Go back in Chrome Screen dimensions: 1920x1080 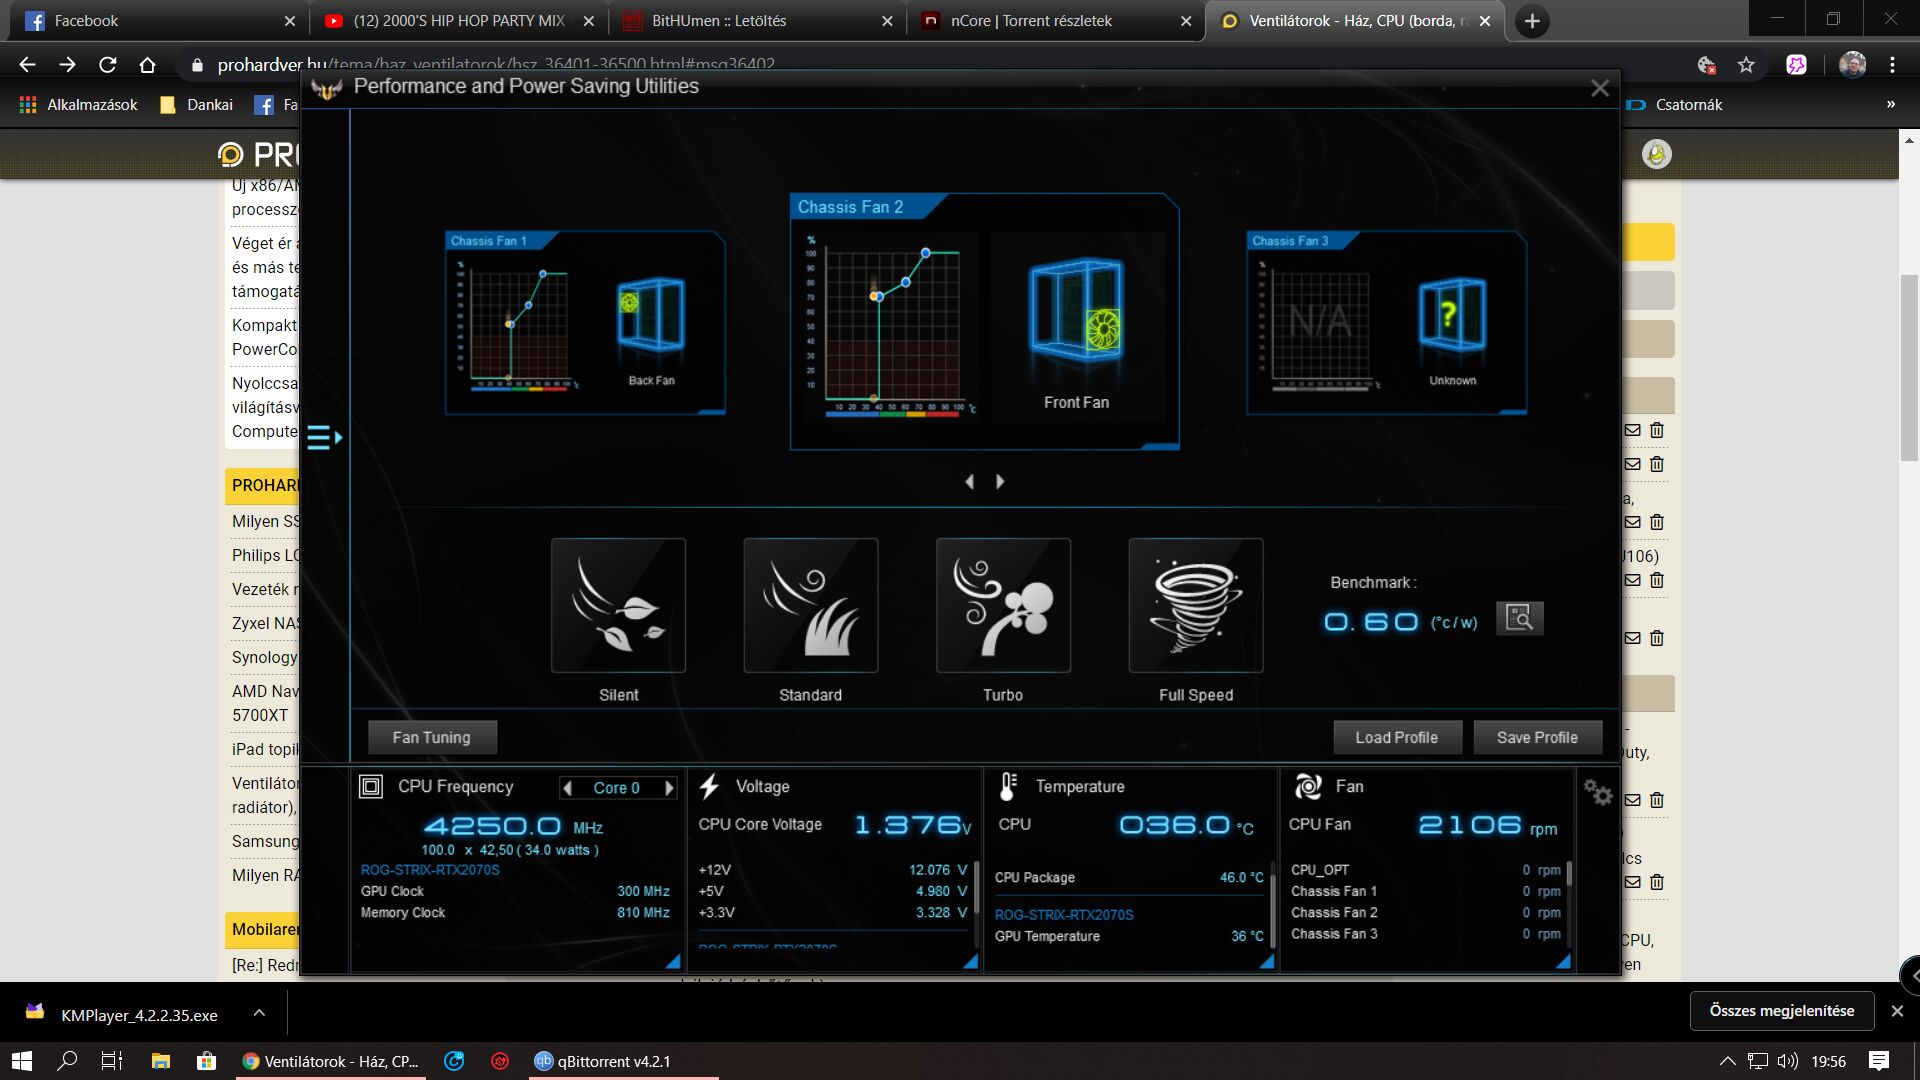click(x=27, y=65)
